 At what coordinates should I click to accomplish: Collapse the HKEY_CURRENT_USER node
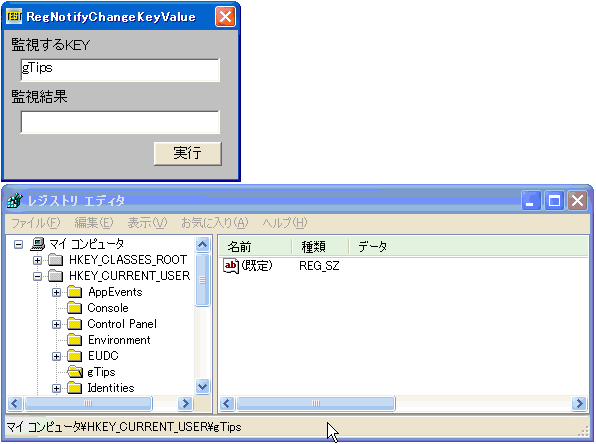tap(37, 276)
